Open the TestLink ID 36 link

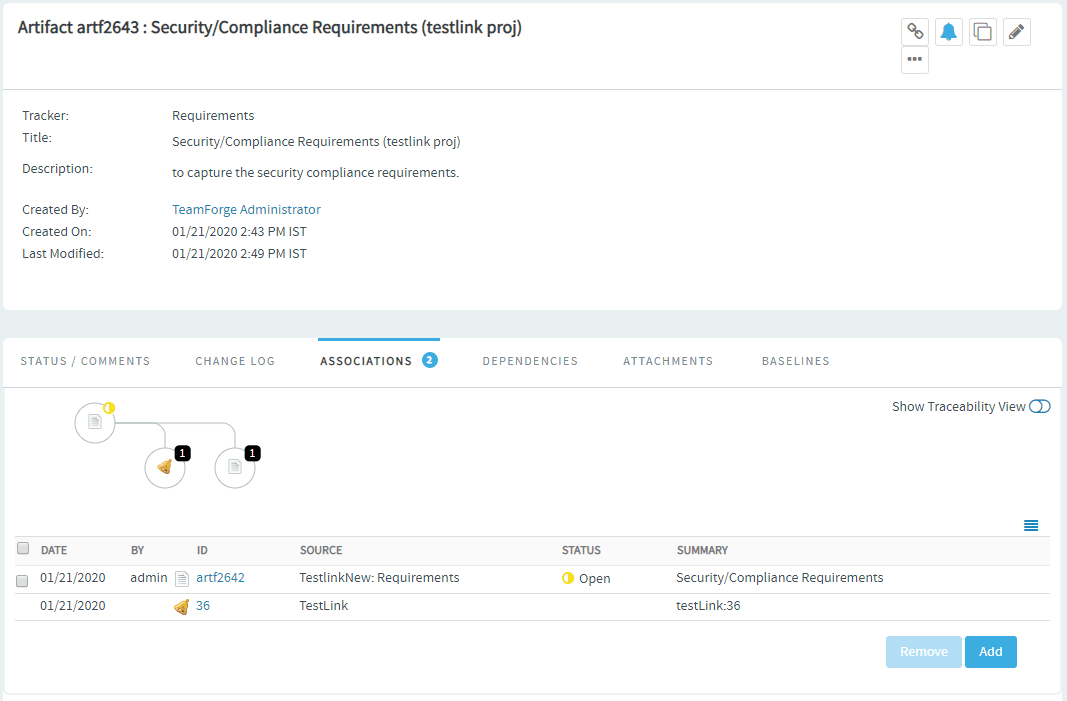point(203,606)
